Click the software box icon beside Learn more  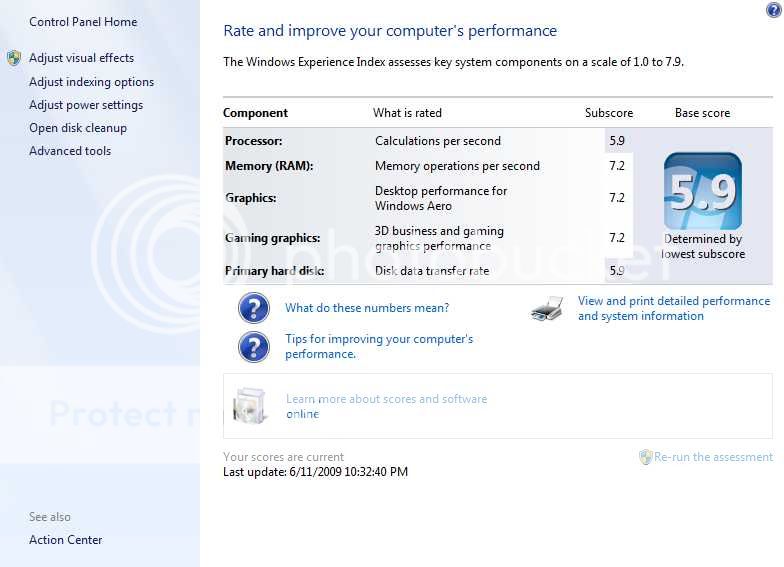[250, 405]
